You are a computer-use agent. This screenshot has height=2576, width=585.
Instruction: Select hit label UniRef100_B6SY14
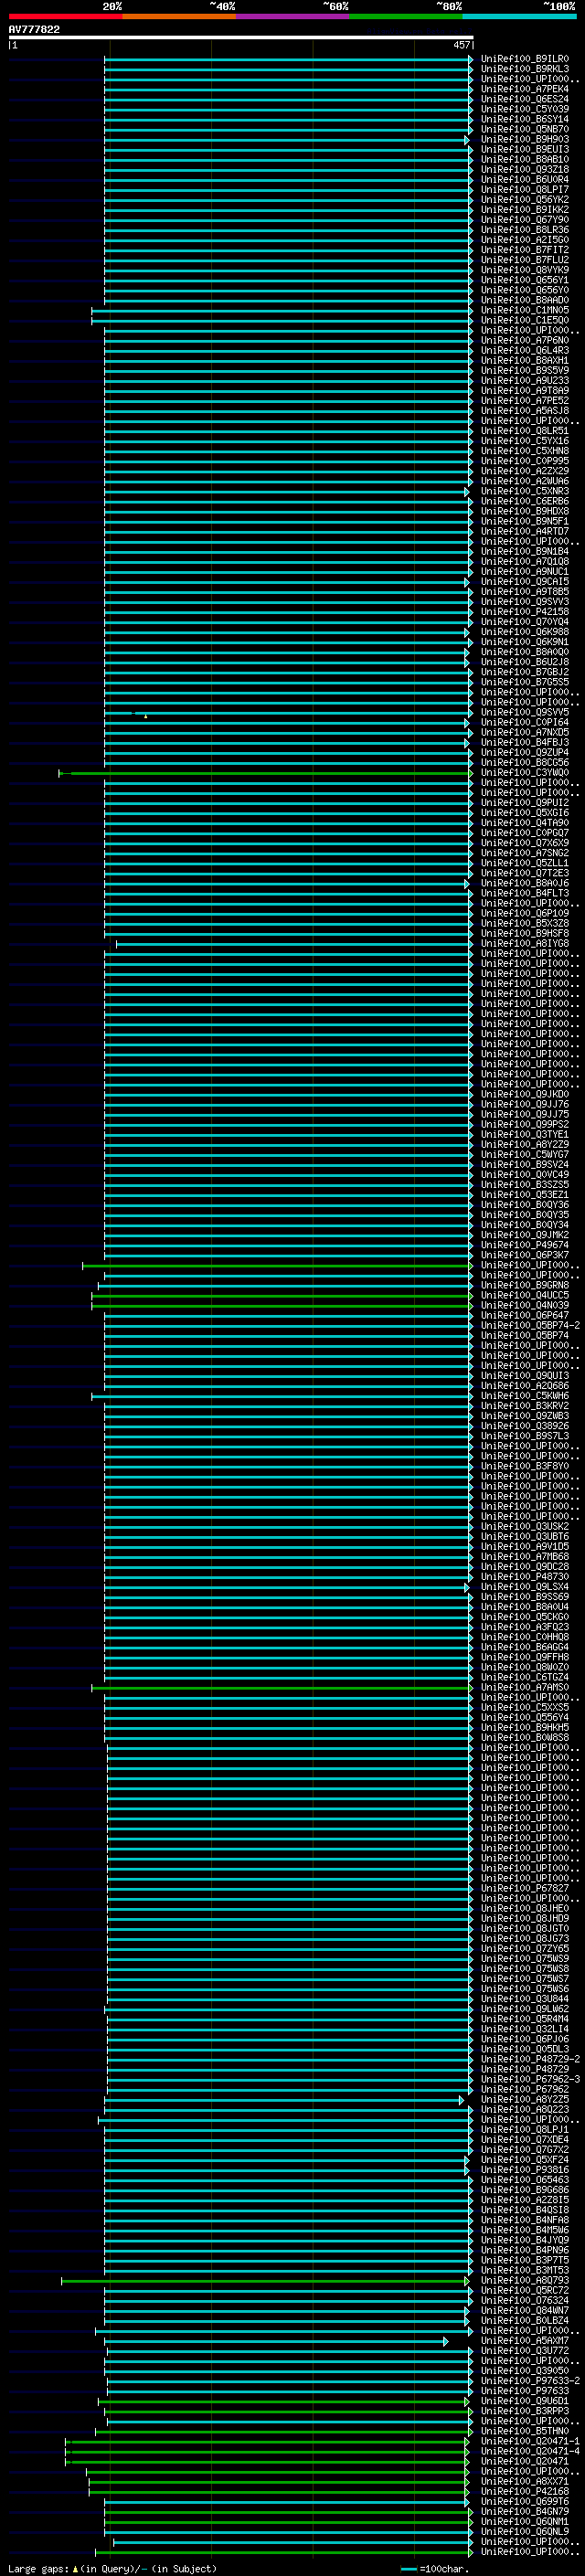[524, 119]
